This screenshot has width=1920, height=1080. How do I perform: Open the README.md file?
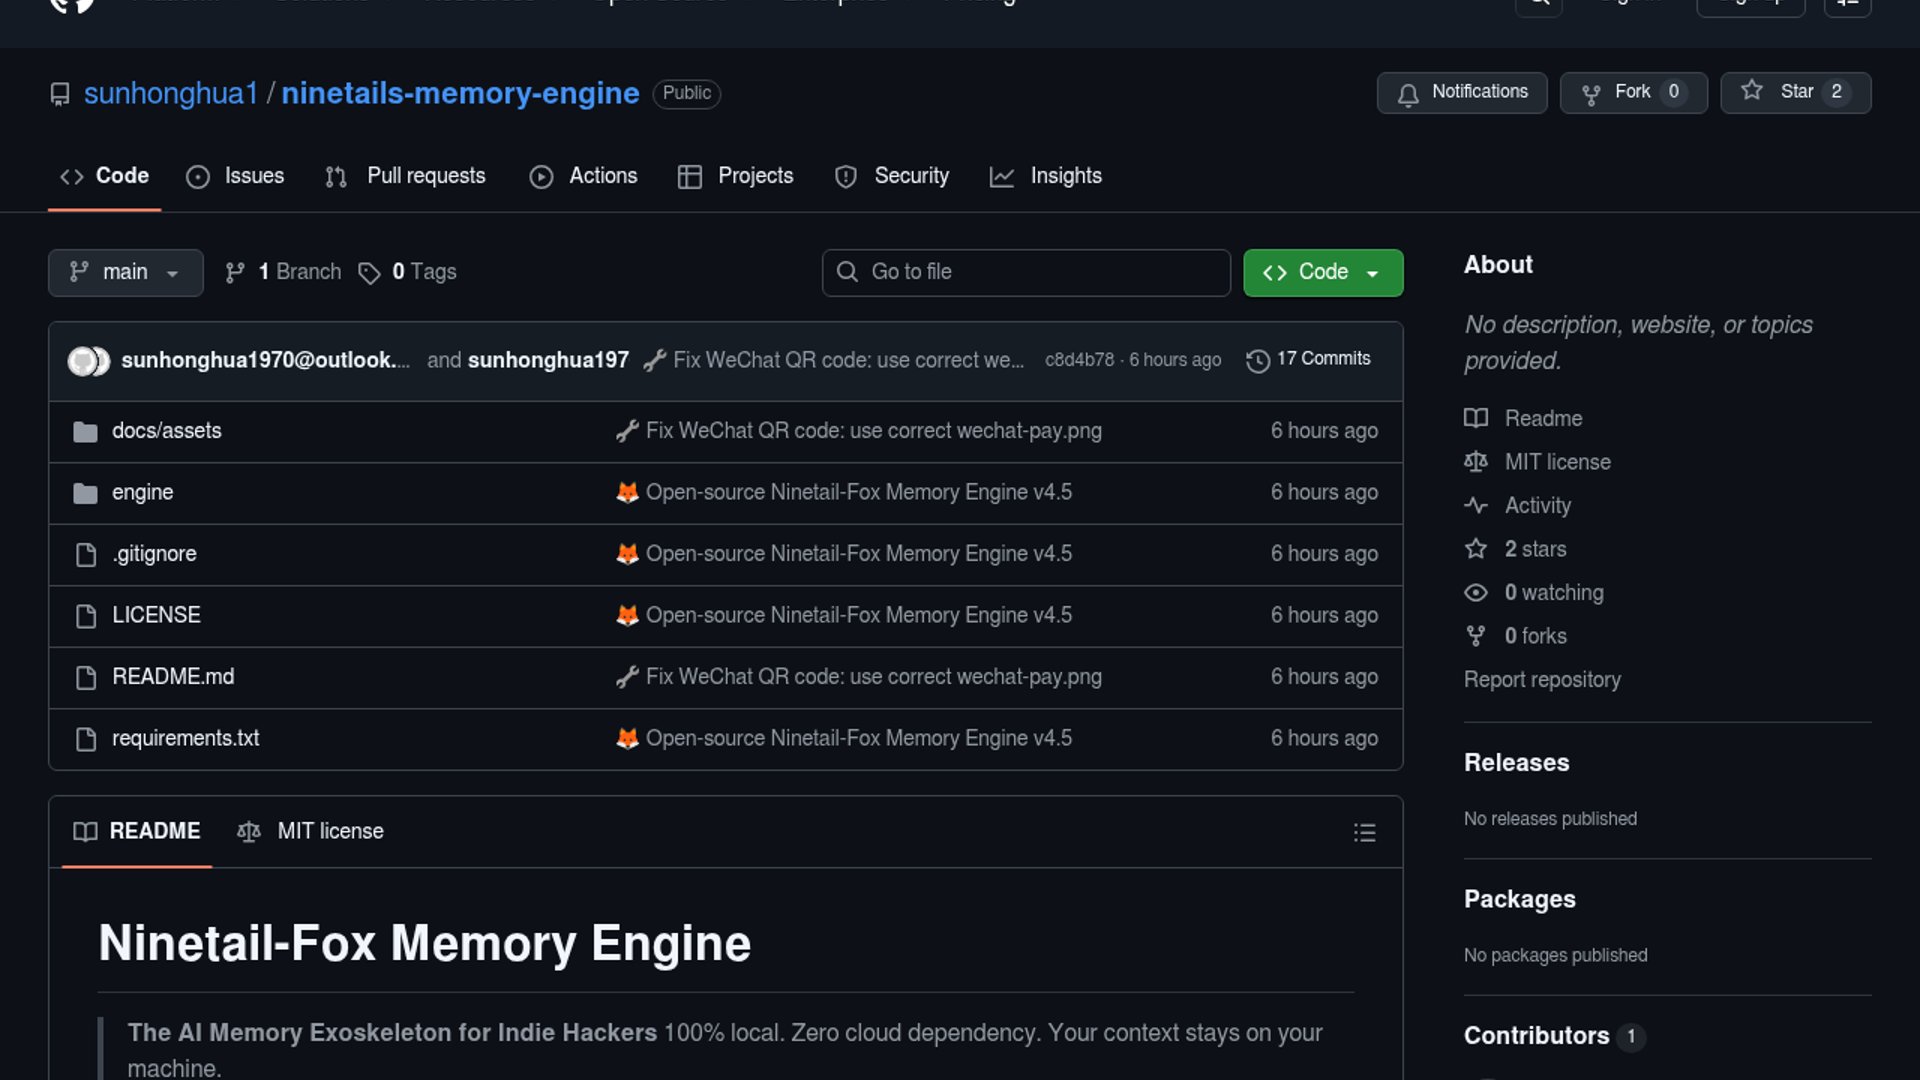[x=173, y=677]
